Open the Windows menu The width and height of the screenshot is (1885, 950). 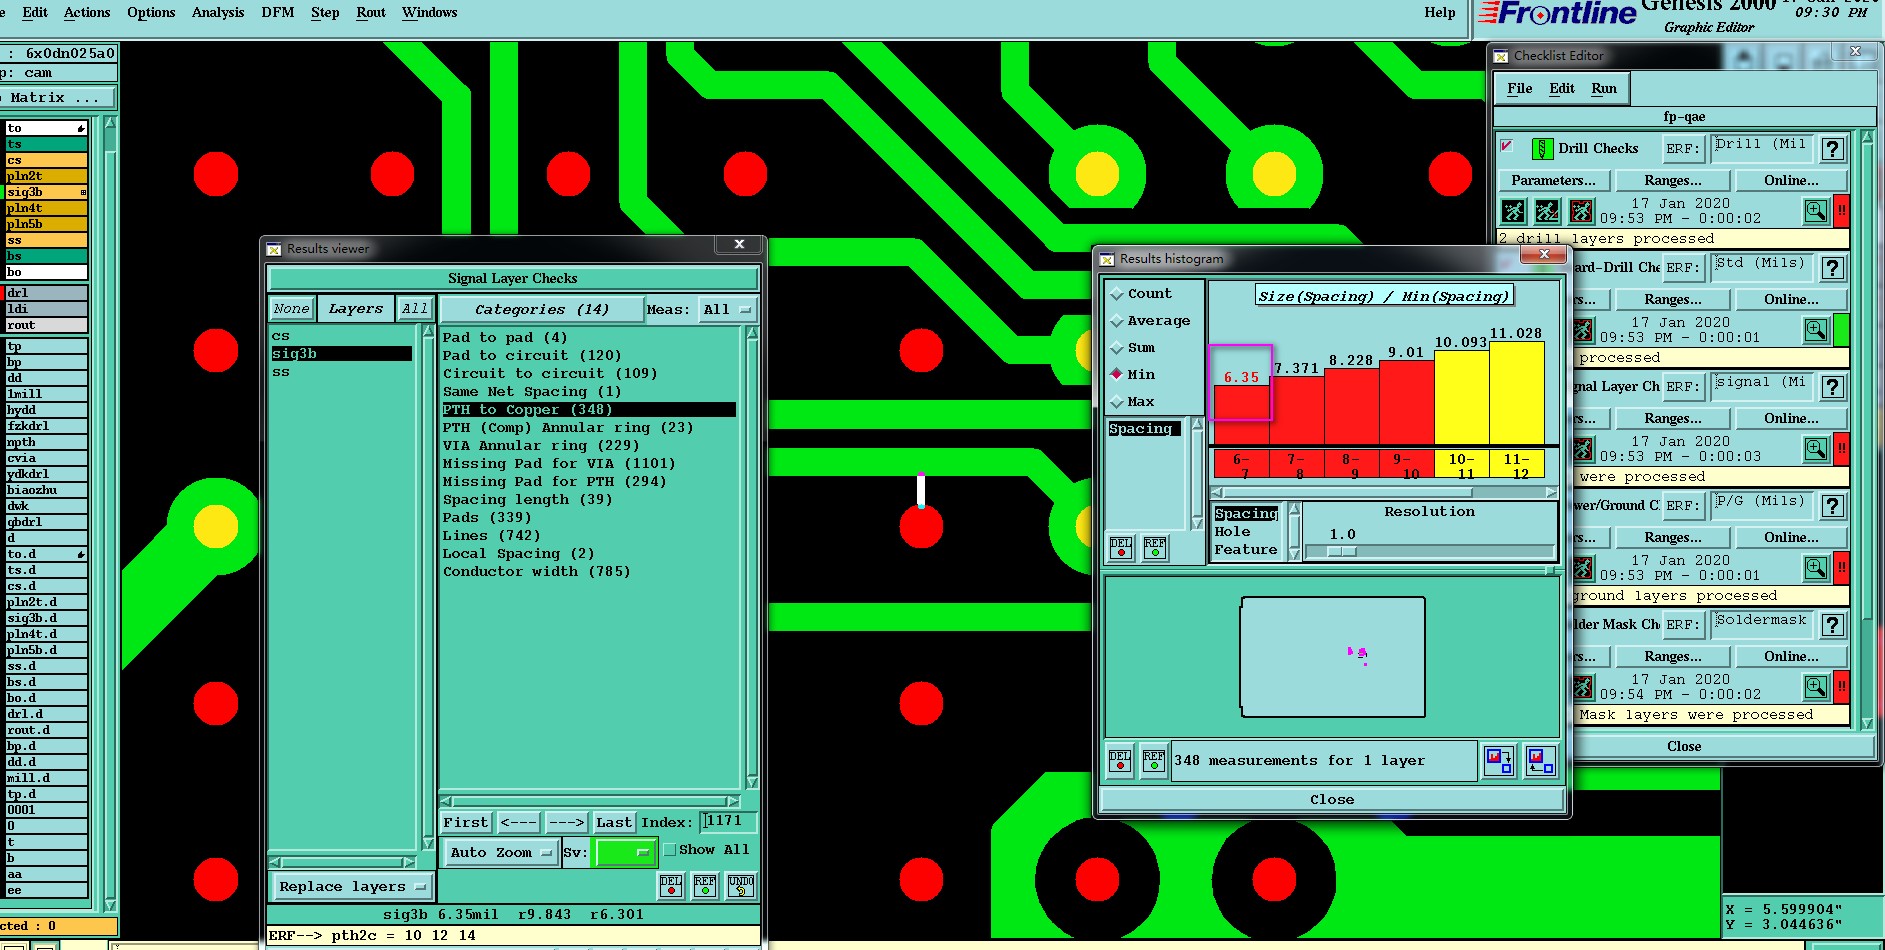[x=430, y=13]
